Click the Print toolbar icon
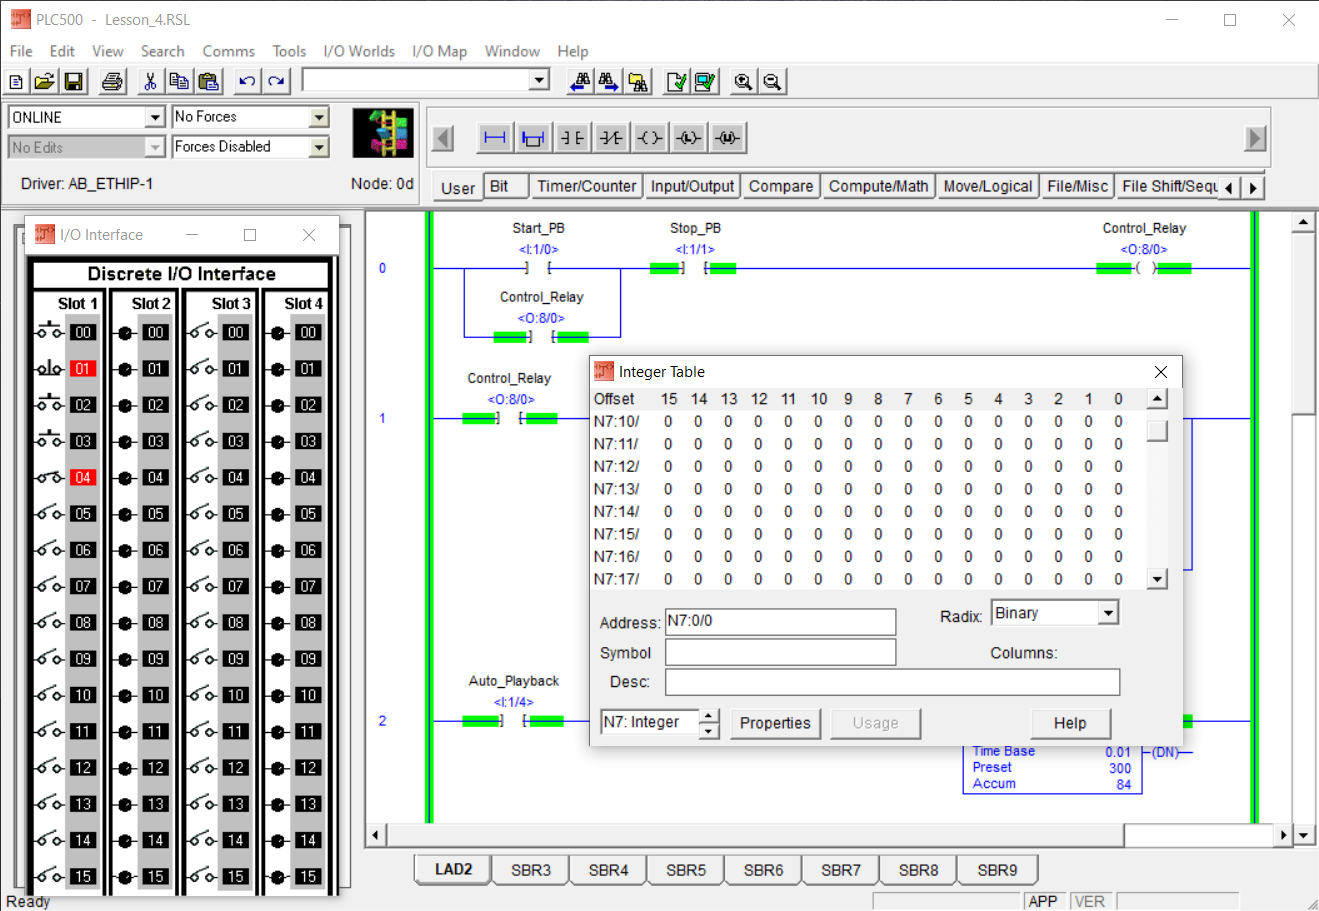 point(113,82)
